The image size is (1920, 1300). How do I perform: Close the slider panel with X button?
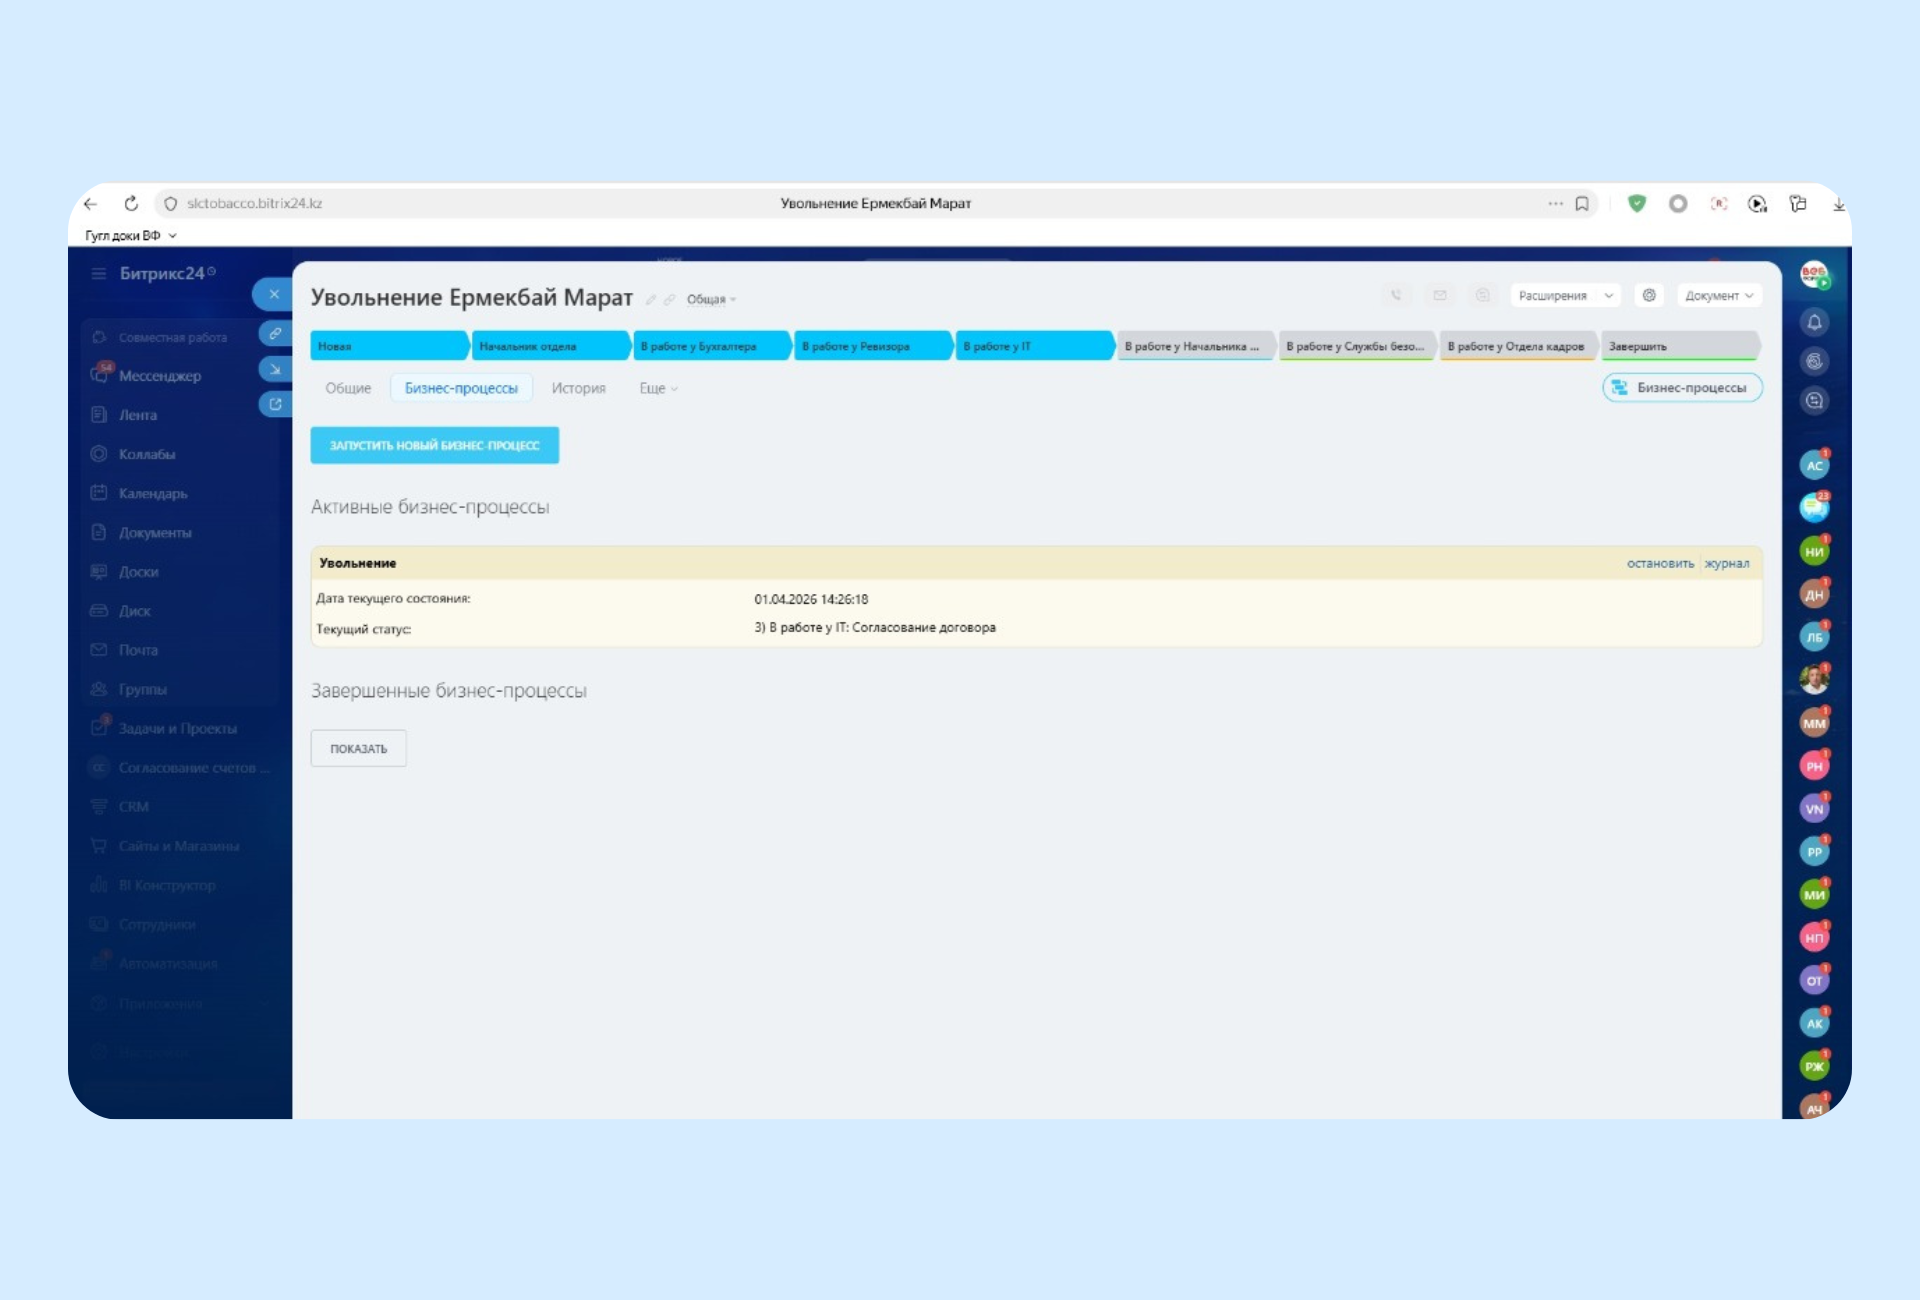(x=274, y=294)
